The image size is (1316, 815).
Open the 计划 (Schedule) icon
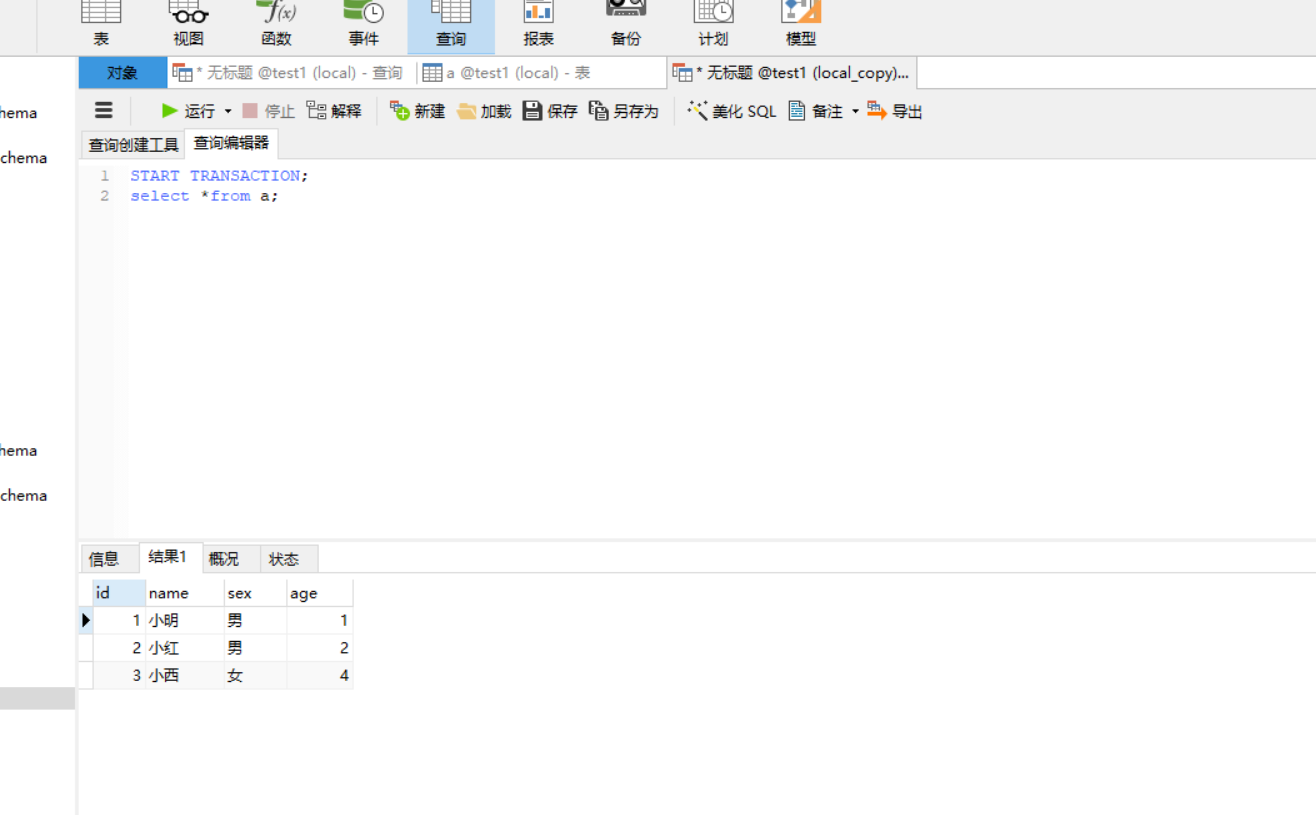(713, 25)
